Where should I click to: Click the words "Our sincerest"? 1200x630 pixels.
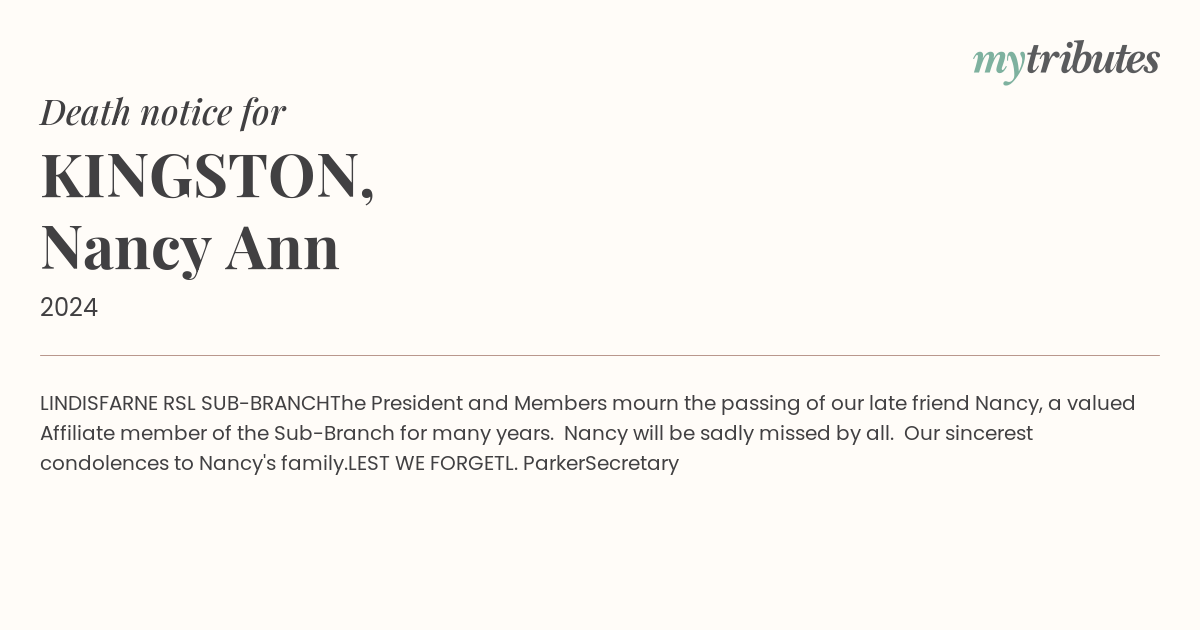click(969, 433)
